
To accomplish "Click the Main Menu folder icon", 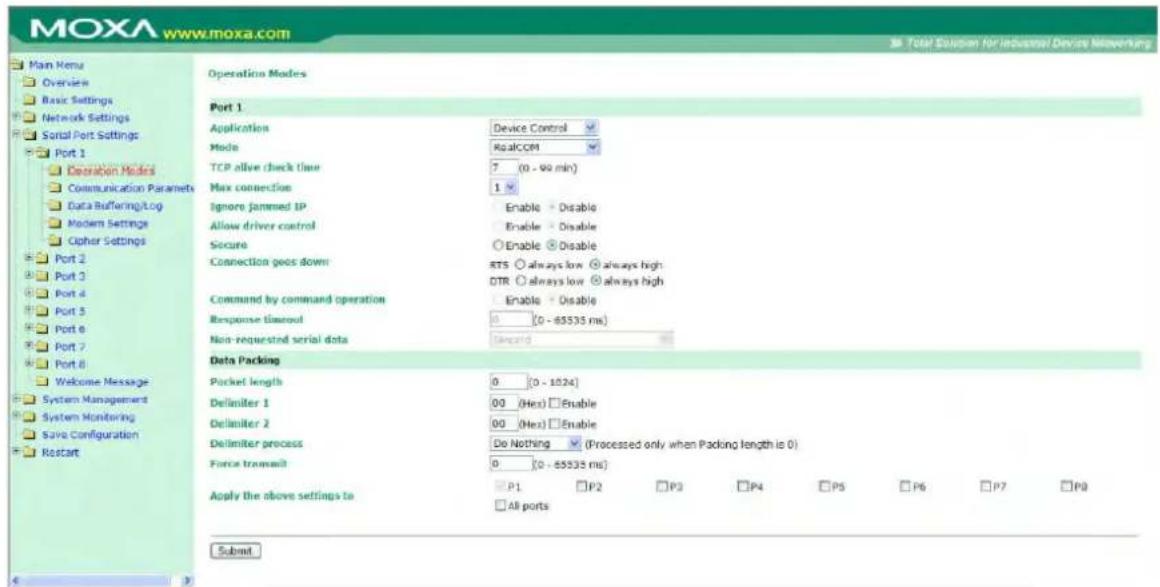I will click(16, 66).
